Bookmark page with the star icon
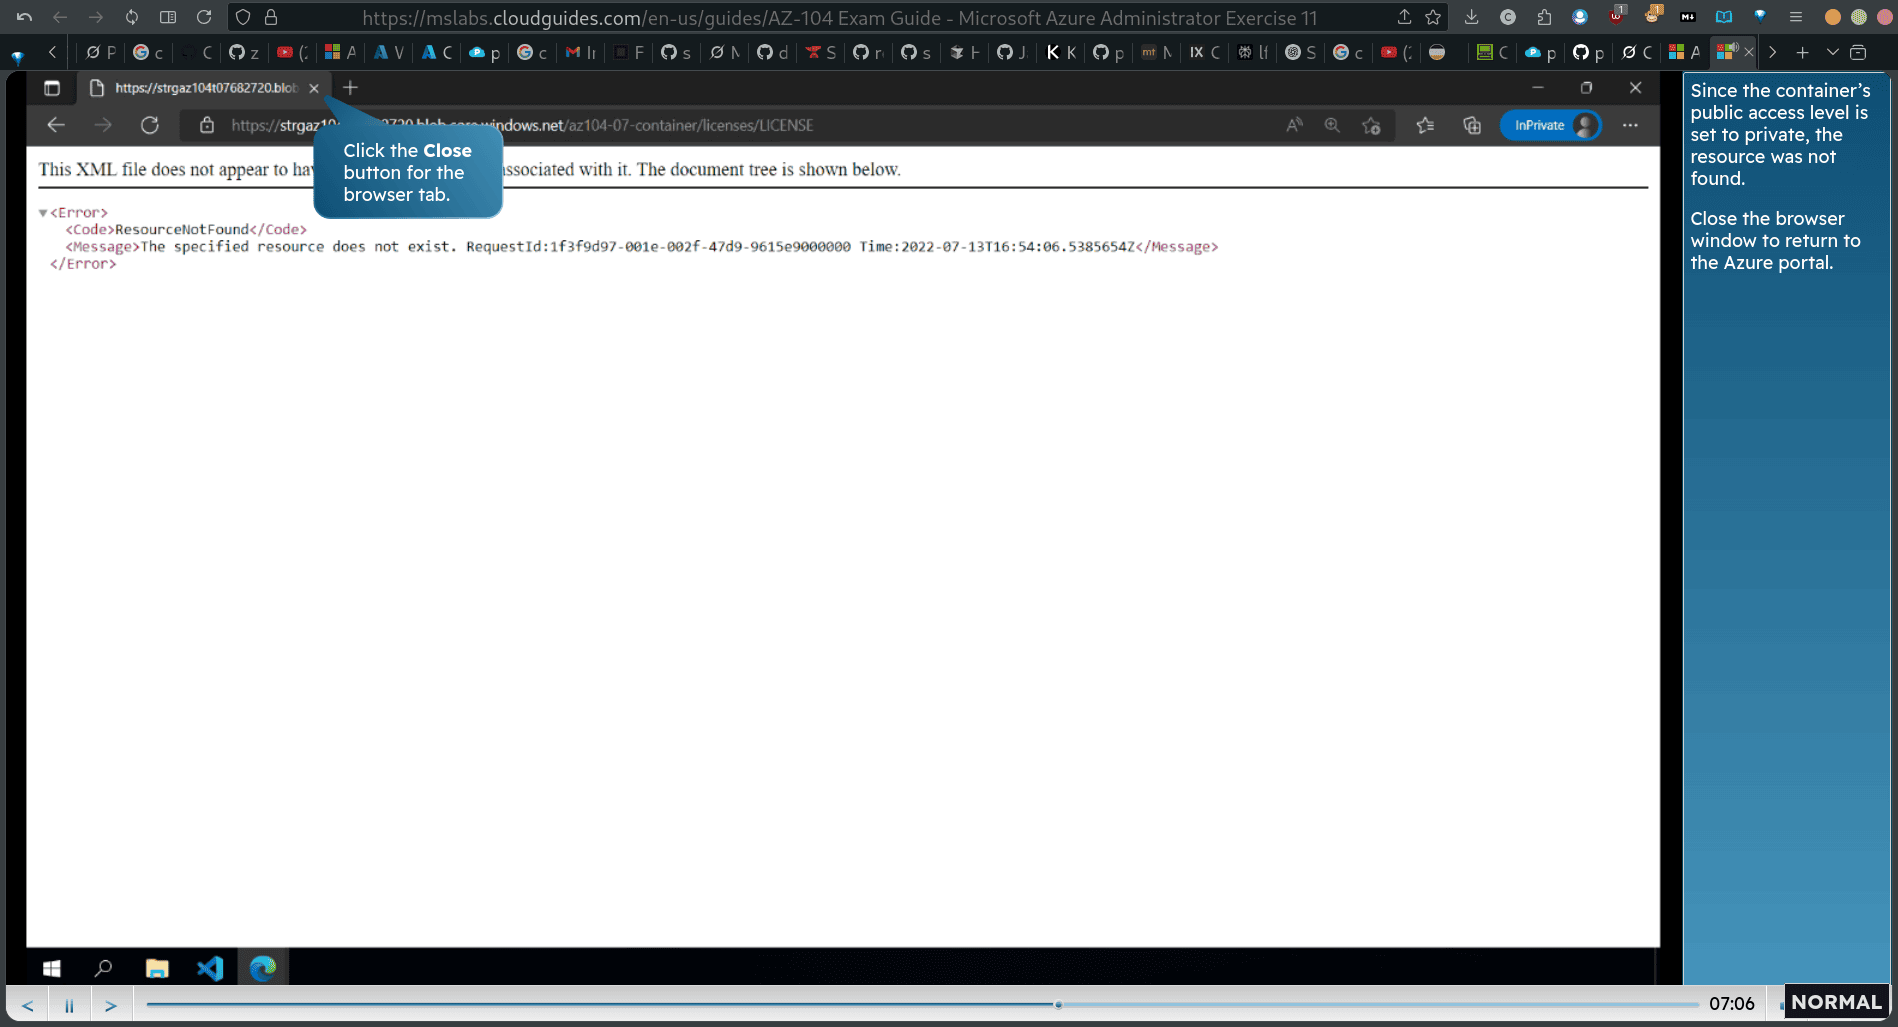This screenshot has height=1027, width=1898. click(x=1433, y=17)
